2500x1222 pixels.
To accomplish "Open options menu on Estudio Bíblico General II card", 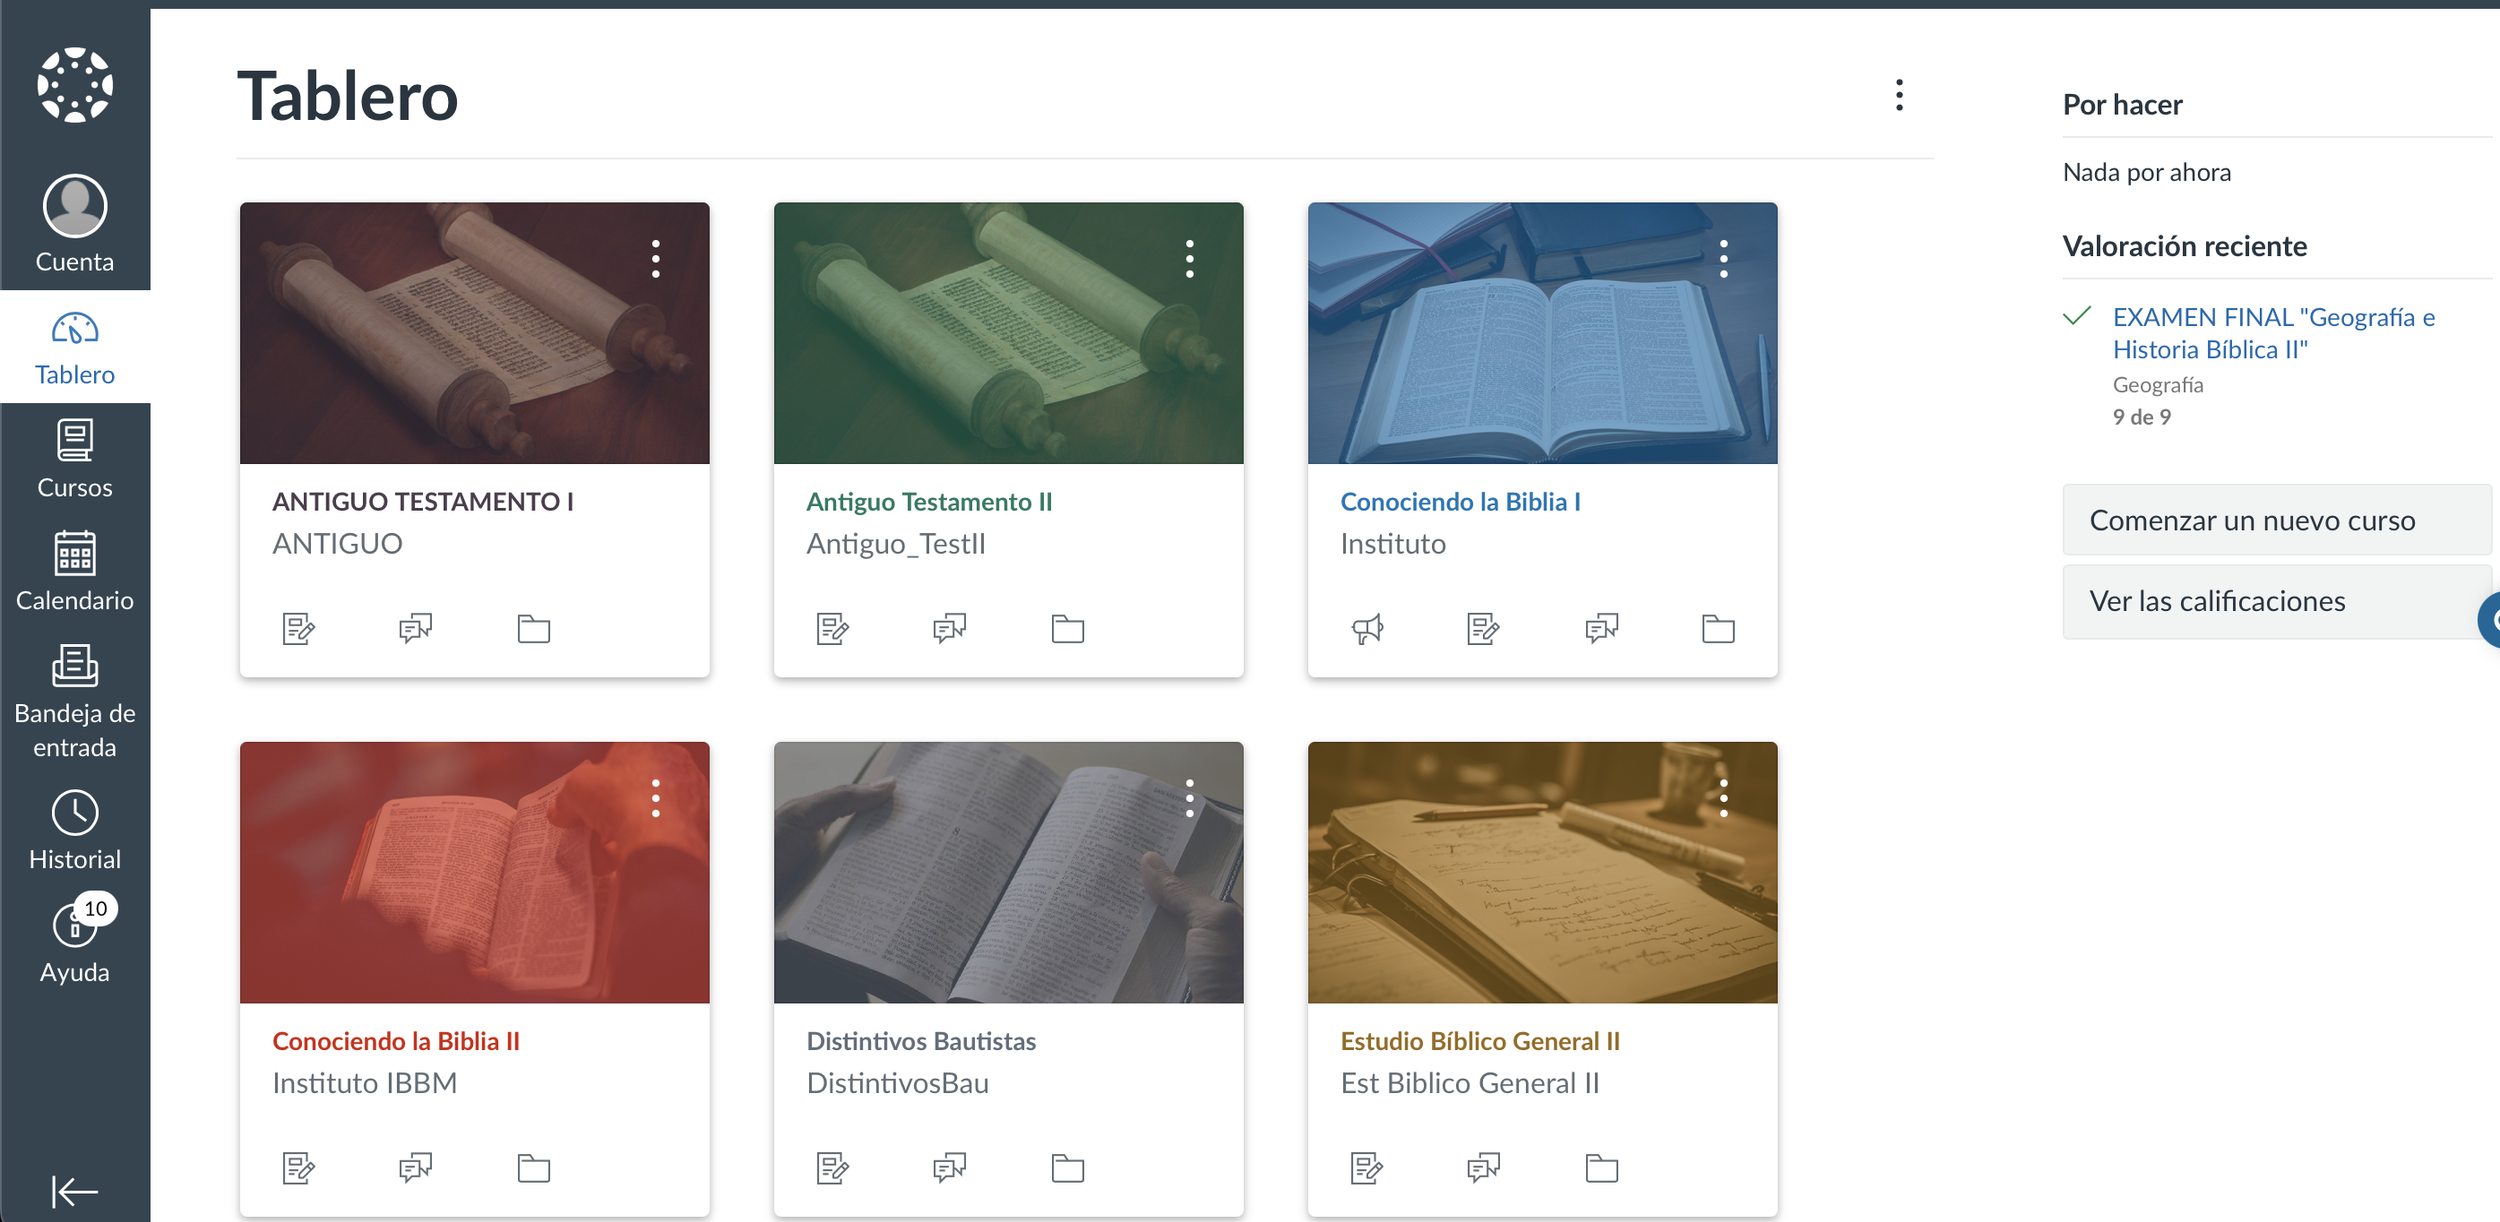I will (1723, 798).
